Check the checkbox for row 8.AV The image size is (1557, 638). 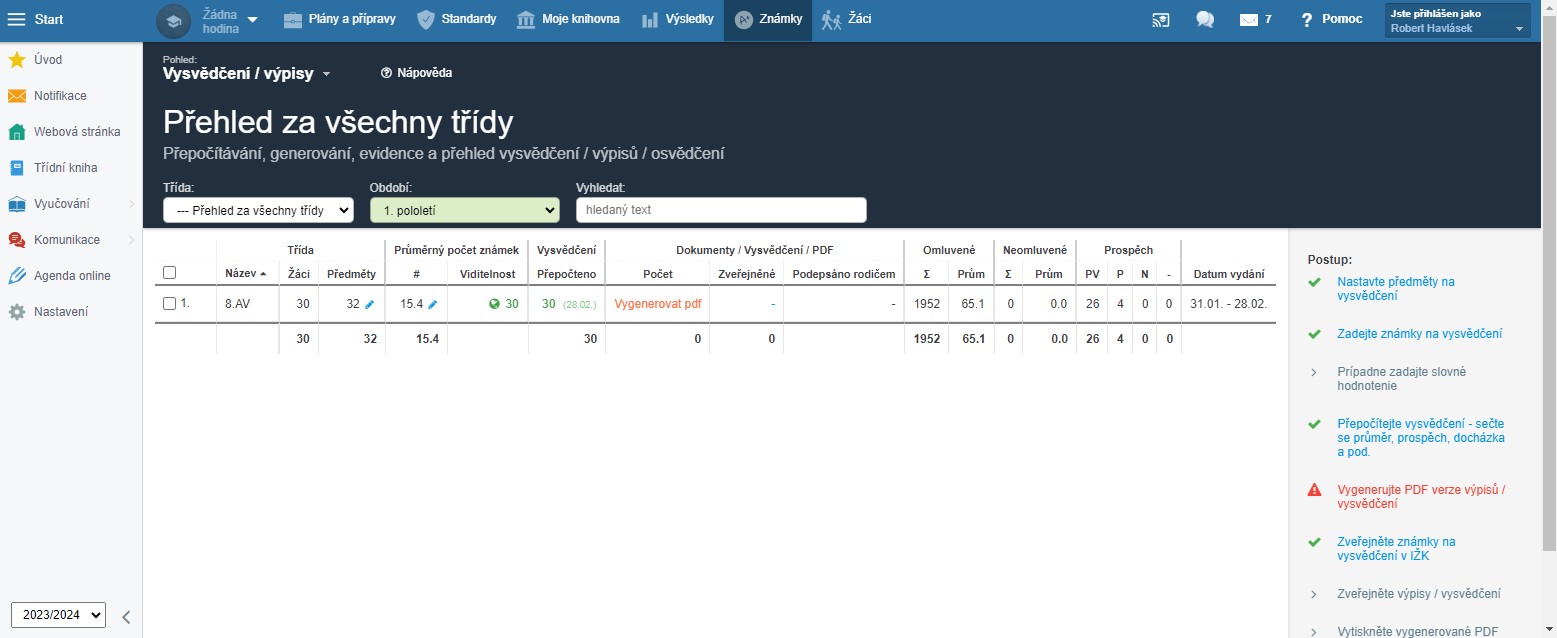tap(169, 303)
